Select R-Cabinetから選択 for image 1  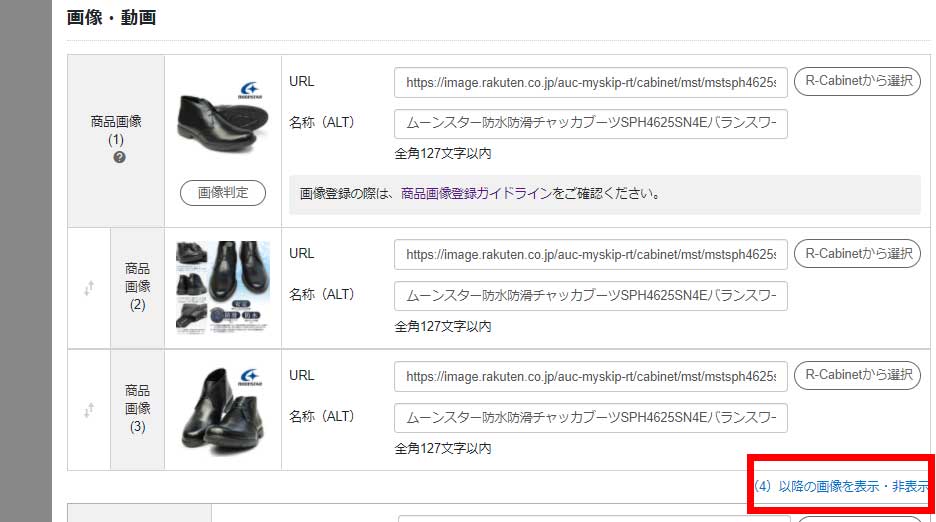(857, 81)
